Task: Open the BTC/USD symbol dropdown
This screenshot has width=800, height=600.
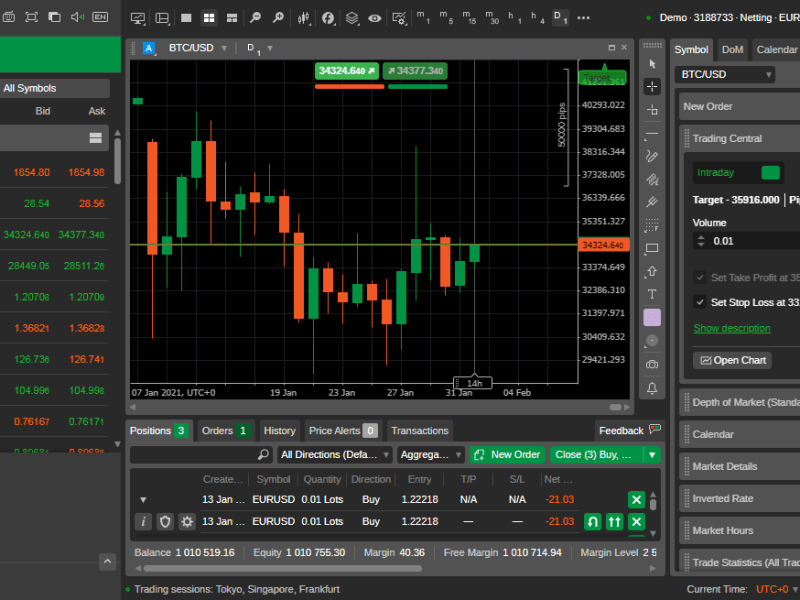Action: (725, 74)
